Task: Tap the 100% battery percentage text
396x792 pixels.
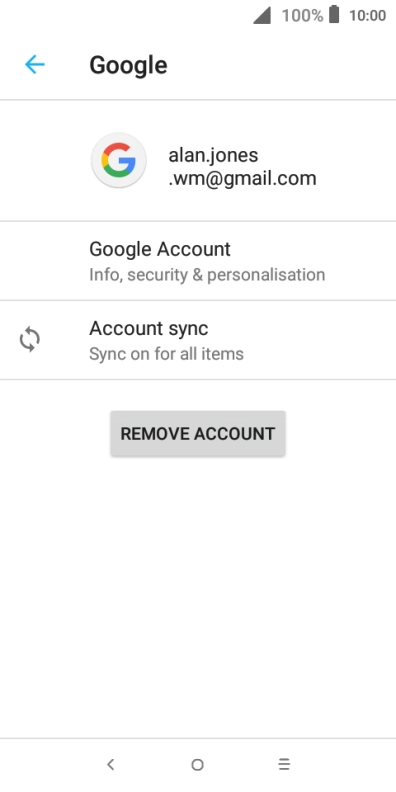Action: [x=302, y=16]
